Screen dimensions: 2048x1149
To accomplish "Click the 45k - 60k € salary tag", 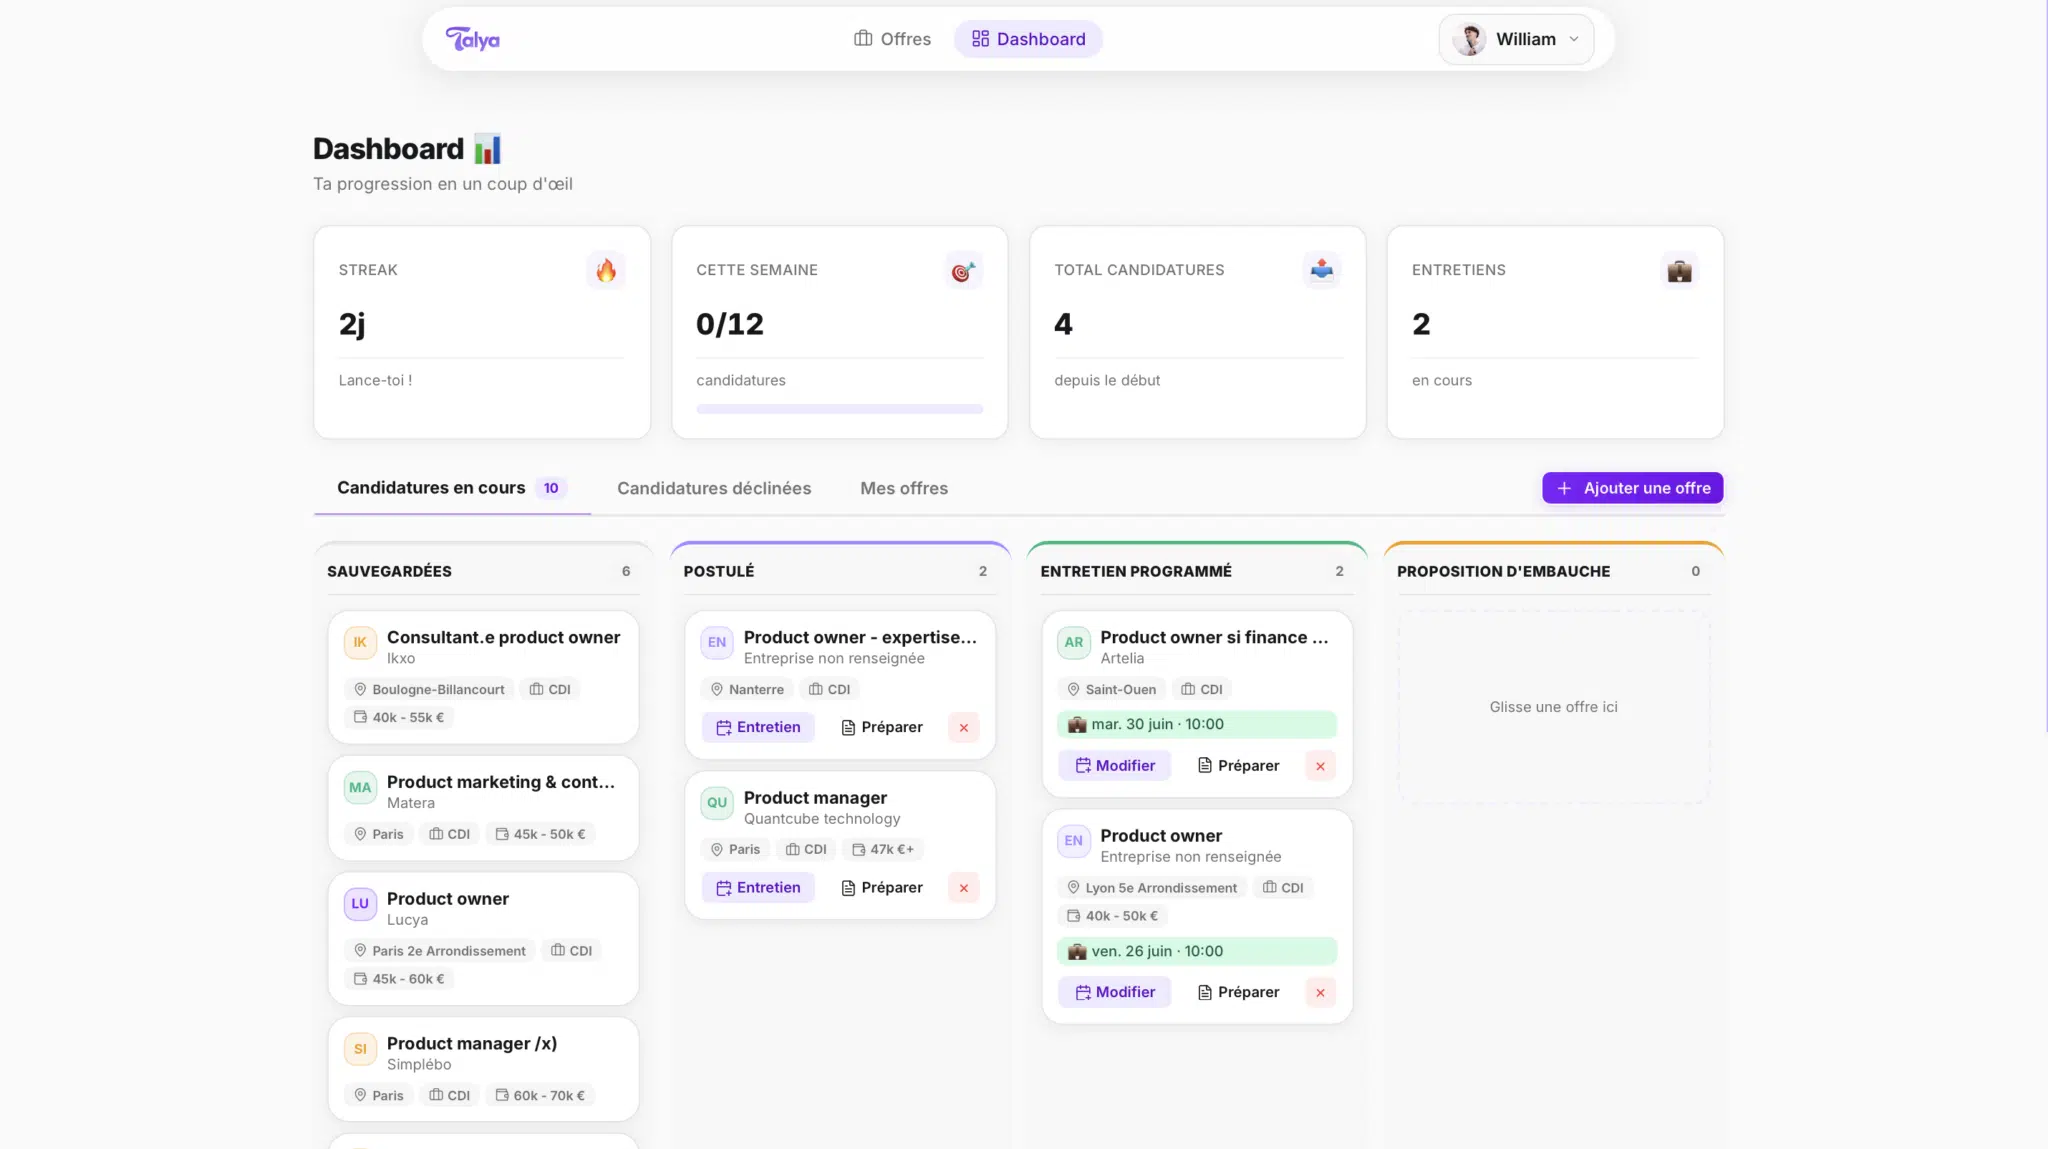I will pyautogui.click(x=399, y=979).
